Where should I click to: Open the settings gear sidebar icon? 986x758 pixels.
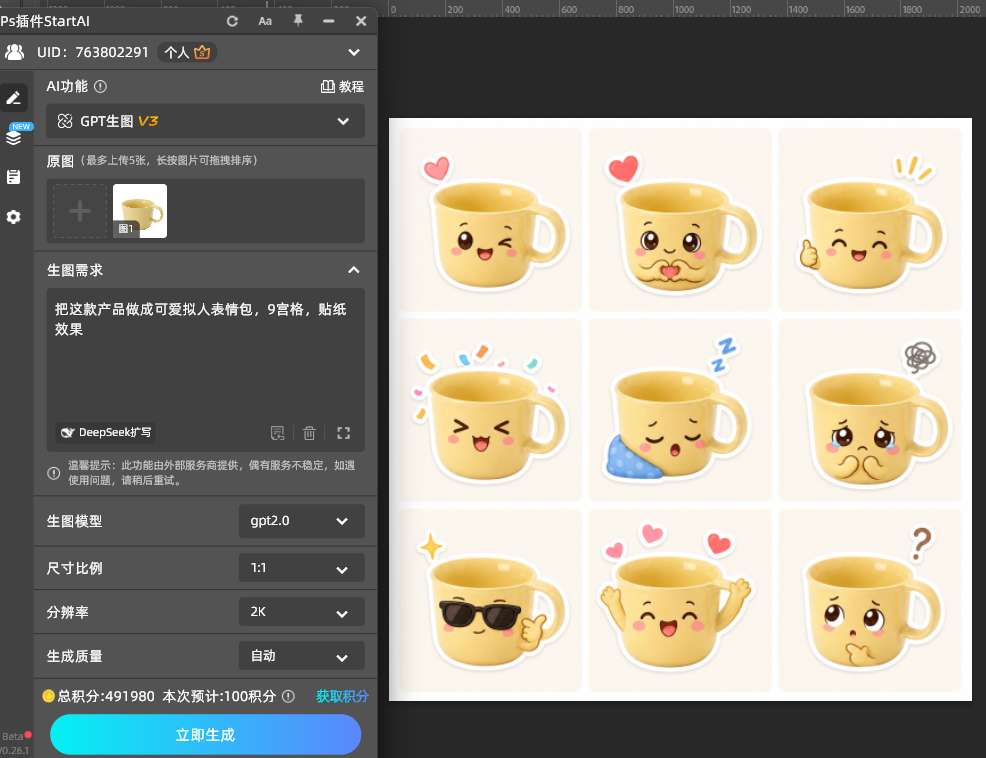14,217
